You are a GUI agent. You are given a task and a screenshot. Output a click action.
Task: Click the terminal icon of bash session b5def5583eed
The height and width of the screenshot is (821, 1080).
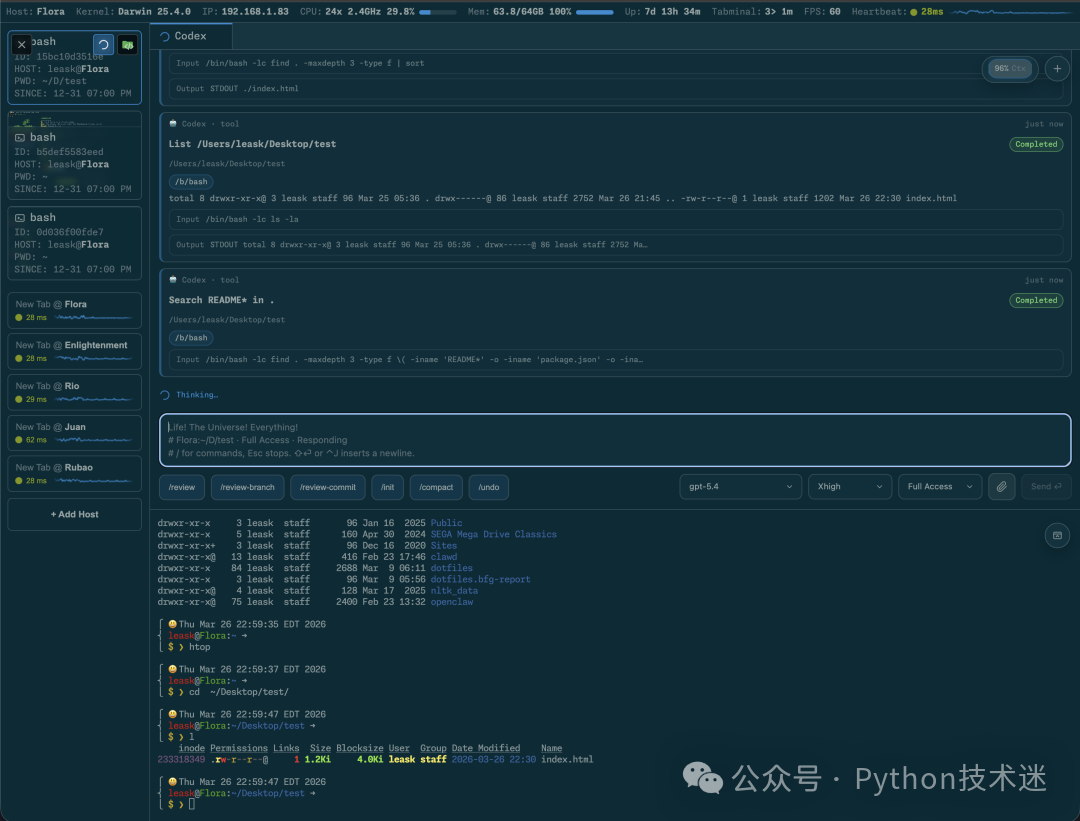pyautogui.click(x=20, y=138)
